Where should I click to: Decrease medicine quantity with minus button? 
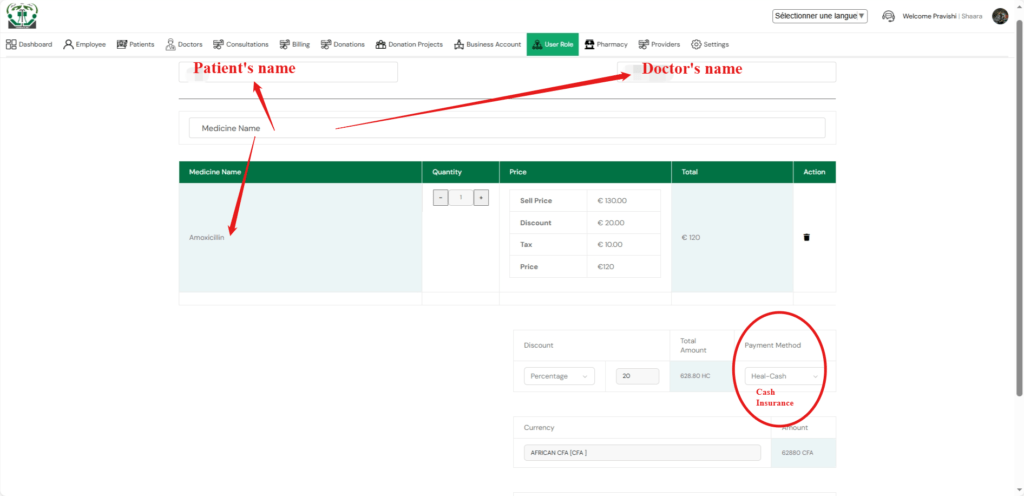coord(441,198)
